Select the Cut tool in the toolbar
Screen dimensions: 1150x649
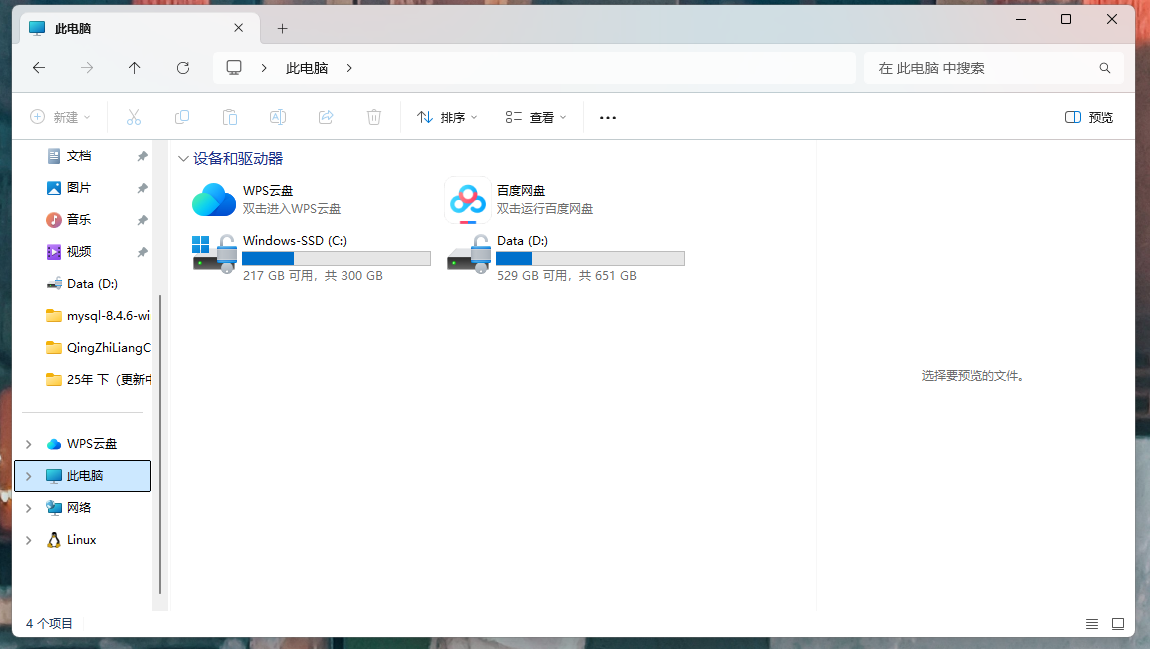tap(133, 117)
